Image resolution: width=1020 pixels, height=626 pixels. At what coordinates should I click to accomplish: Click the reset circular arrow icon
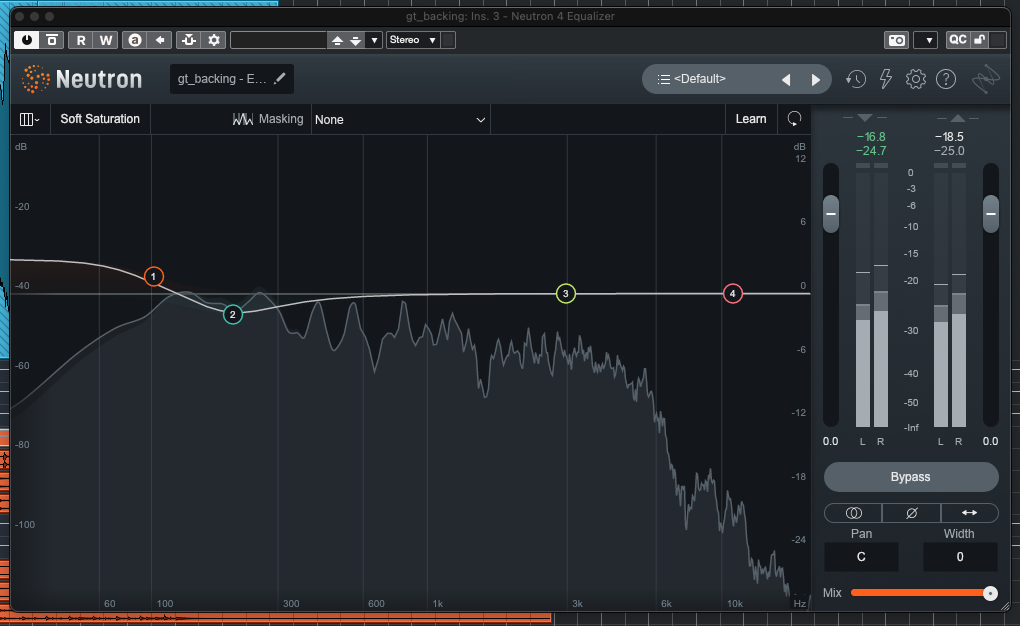794,119
